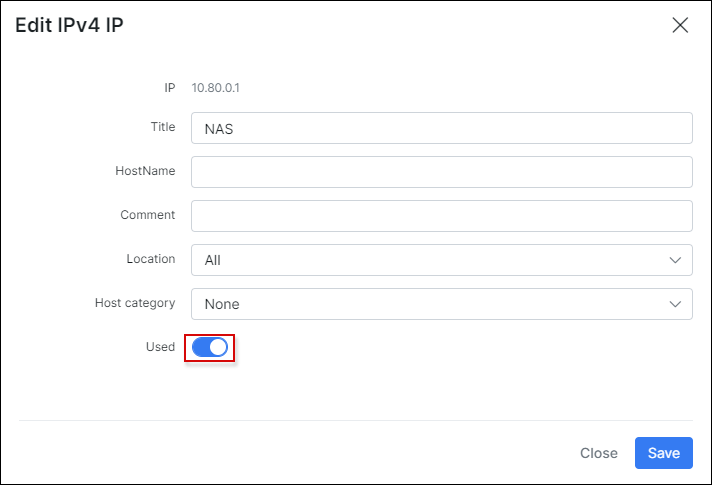Viewport: 712px width, 485px height.
Task: Click the HostName field label
Action: tap(145, 171)
